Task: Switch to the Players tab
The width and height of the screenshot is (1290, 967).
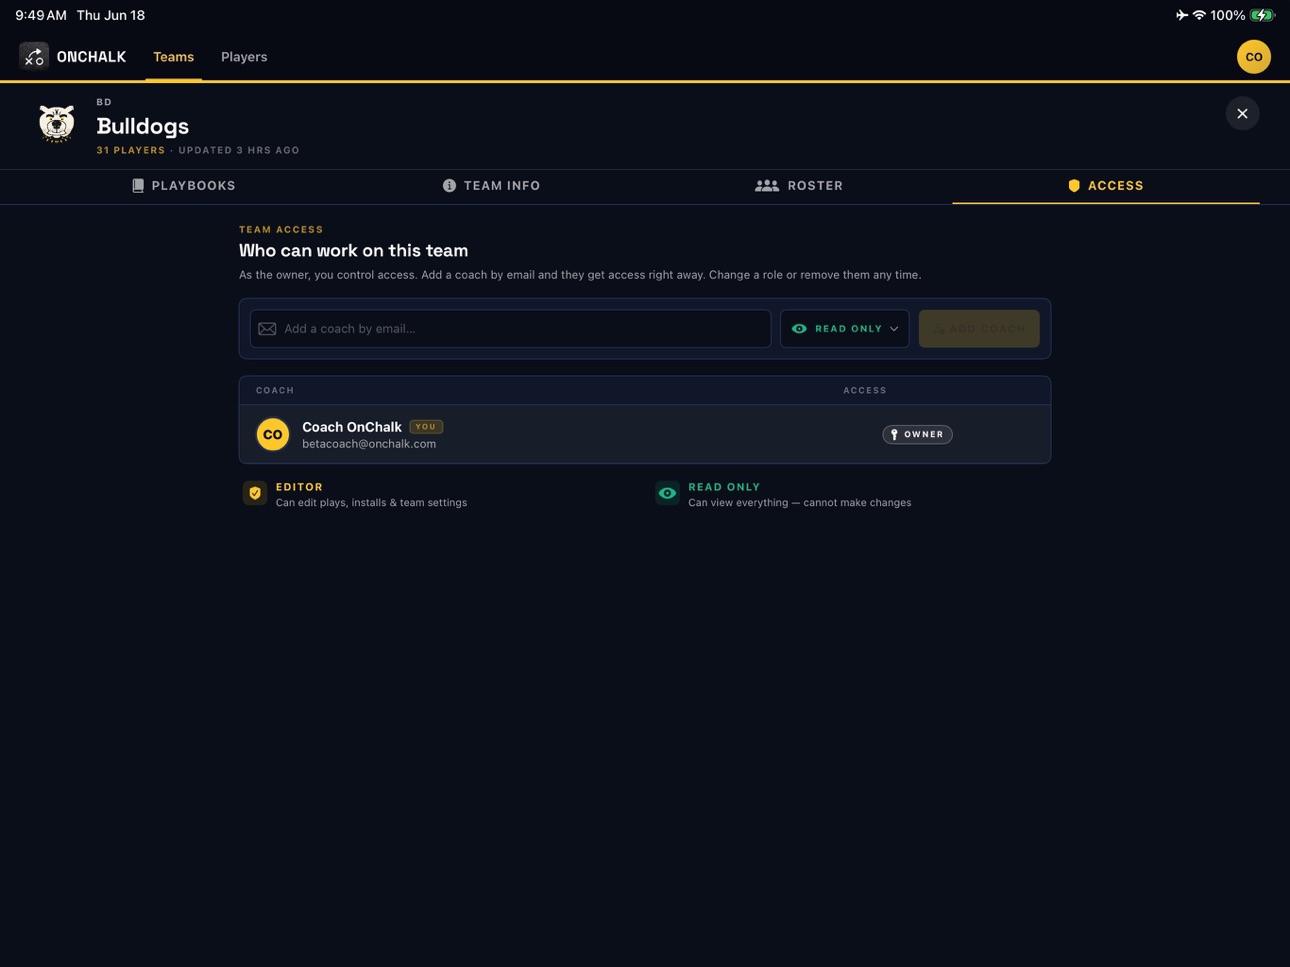Action: pyautogui.click(x=244, y=57)
